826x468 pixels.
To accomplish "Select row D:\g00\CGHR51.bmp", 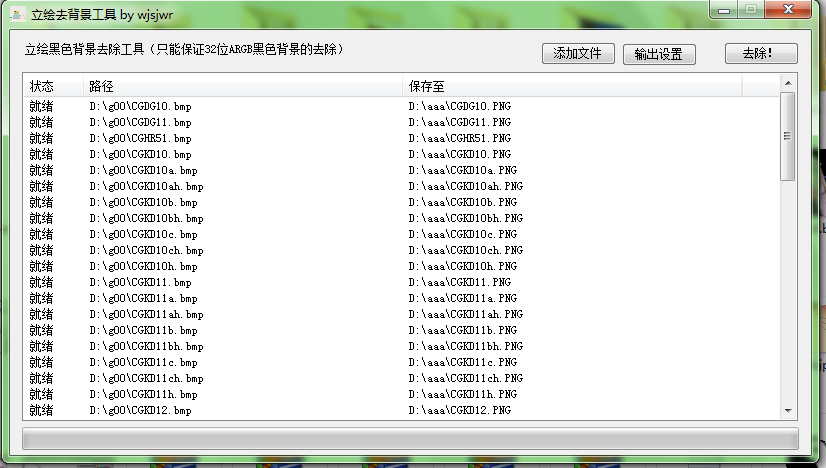I will [401, 138].
